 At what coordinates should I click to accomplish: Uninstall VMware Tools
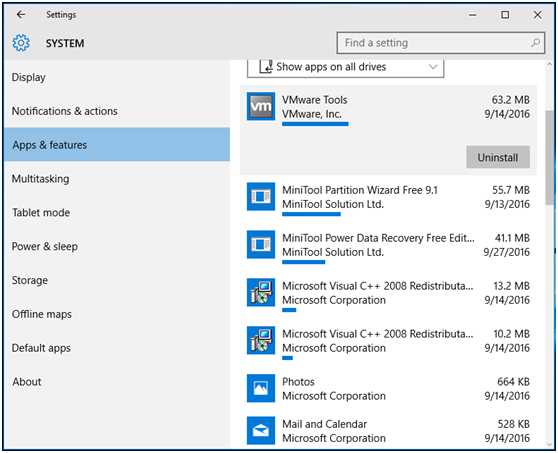point(498,157)
